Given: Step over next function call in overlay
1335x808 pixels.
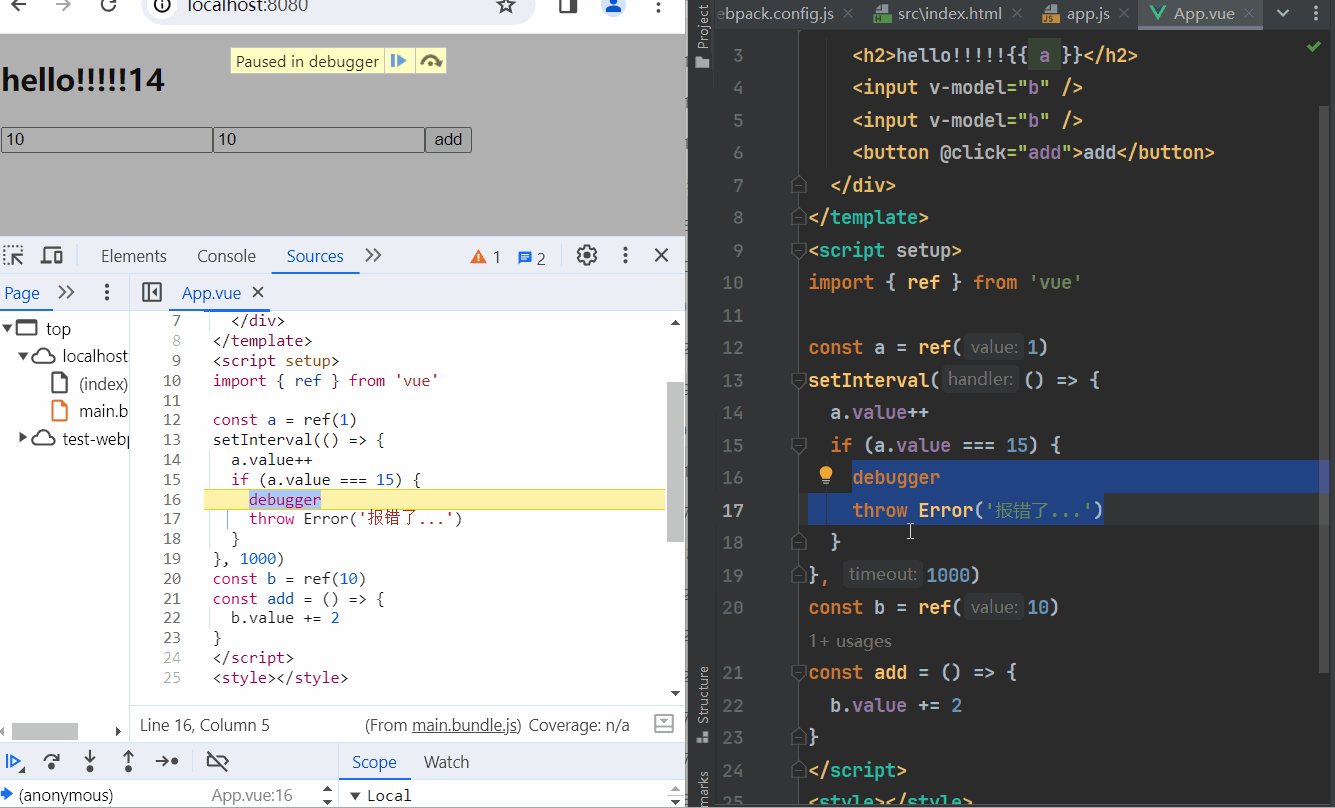Looking at the screenshot, I should click(431, 61).
